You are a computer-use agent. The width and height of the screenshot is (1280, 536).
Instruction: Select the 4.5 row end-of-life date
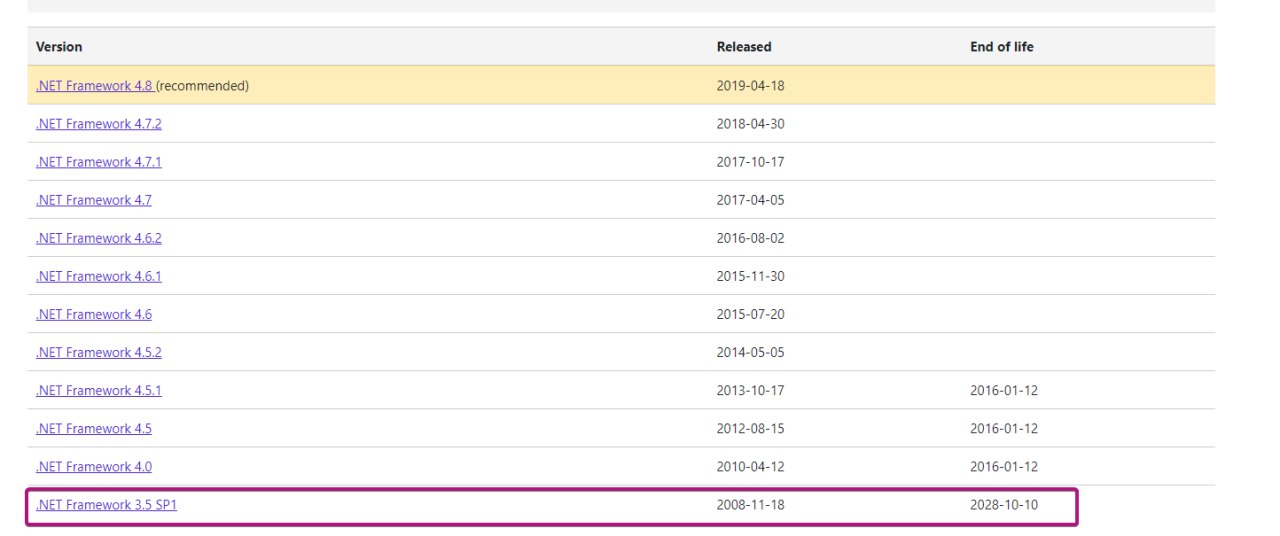point(1004,428)
